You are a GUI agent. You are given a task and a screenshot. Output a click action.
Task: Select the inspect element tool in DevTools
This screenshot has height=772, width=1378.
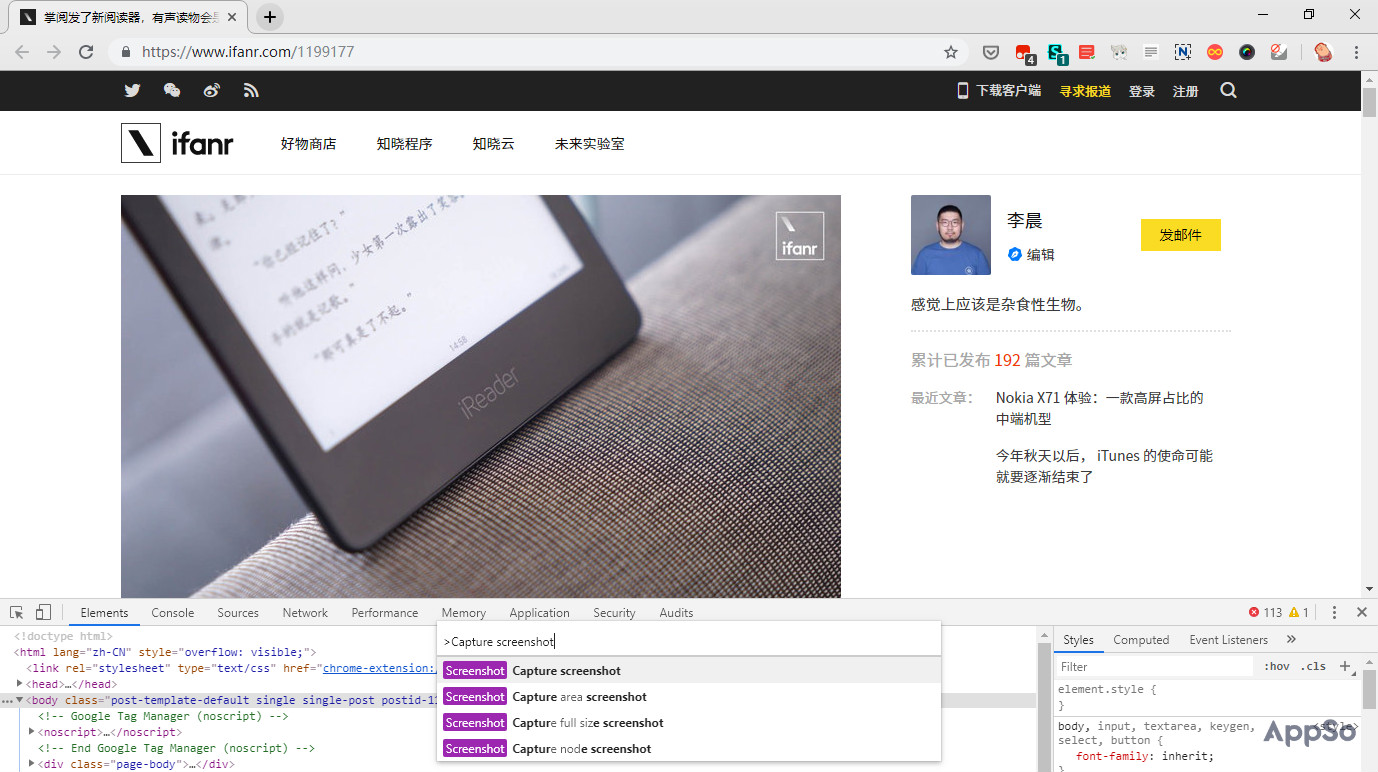coord(15,611)
